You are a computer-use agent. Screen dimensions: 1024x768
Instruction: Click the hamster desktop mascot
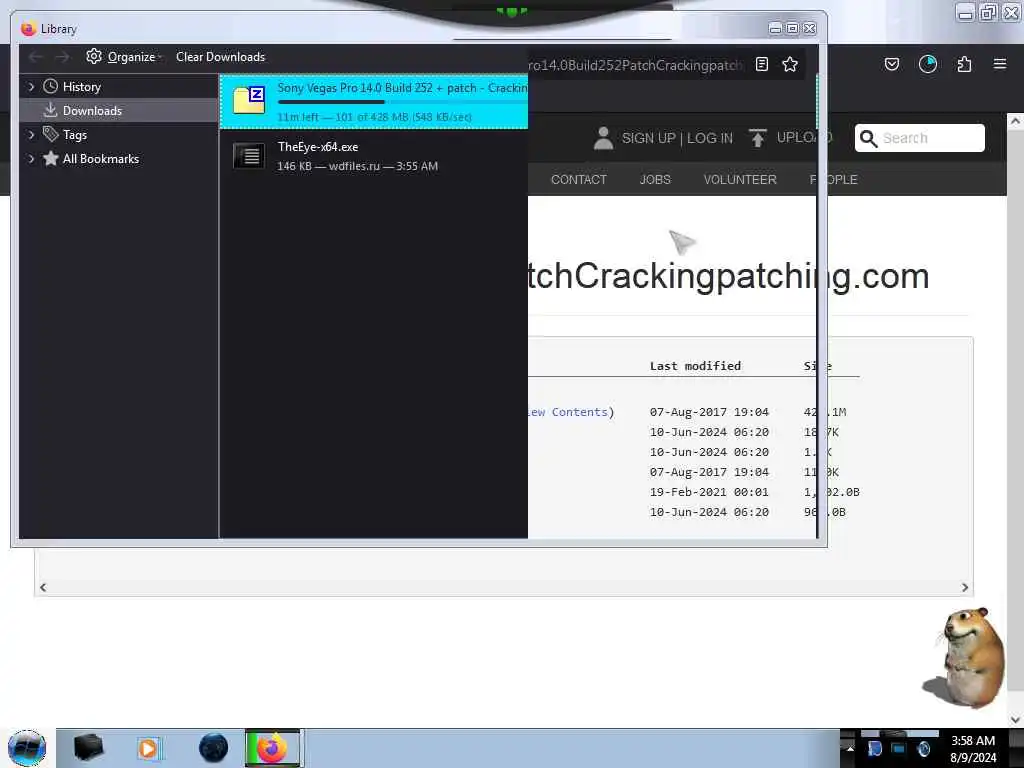coord(966,657)
